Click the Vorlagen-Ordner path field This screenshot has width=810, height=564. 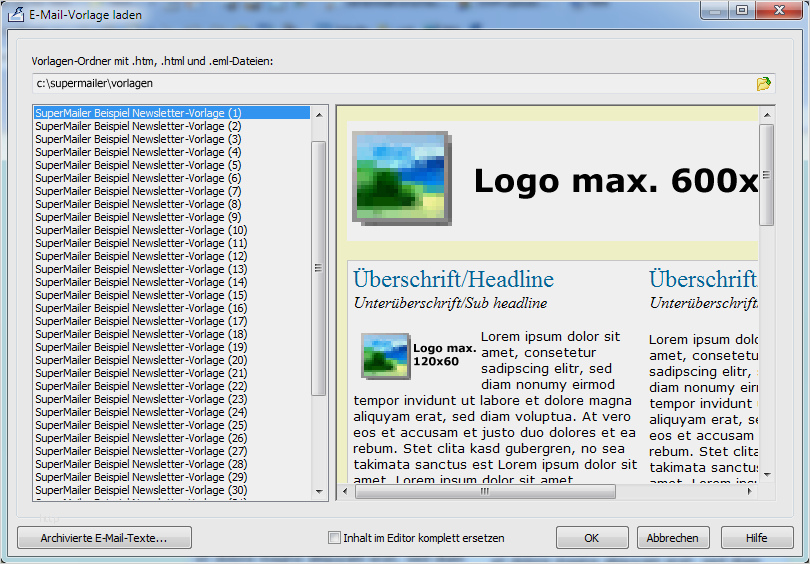pyautogui.click(x=390, y=84)
